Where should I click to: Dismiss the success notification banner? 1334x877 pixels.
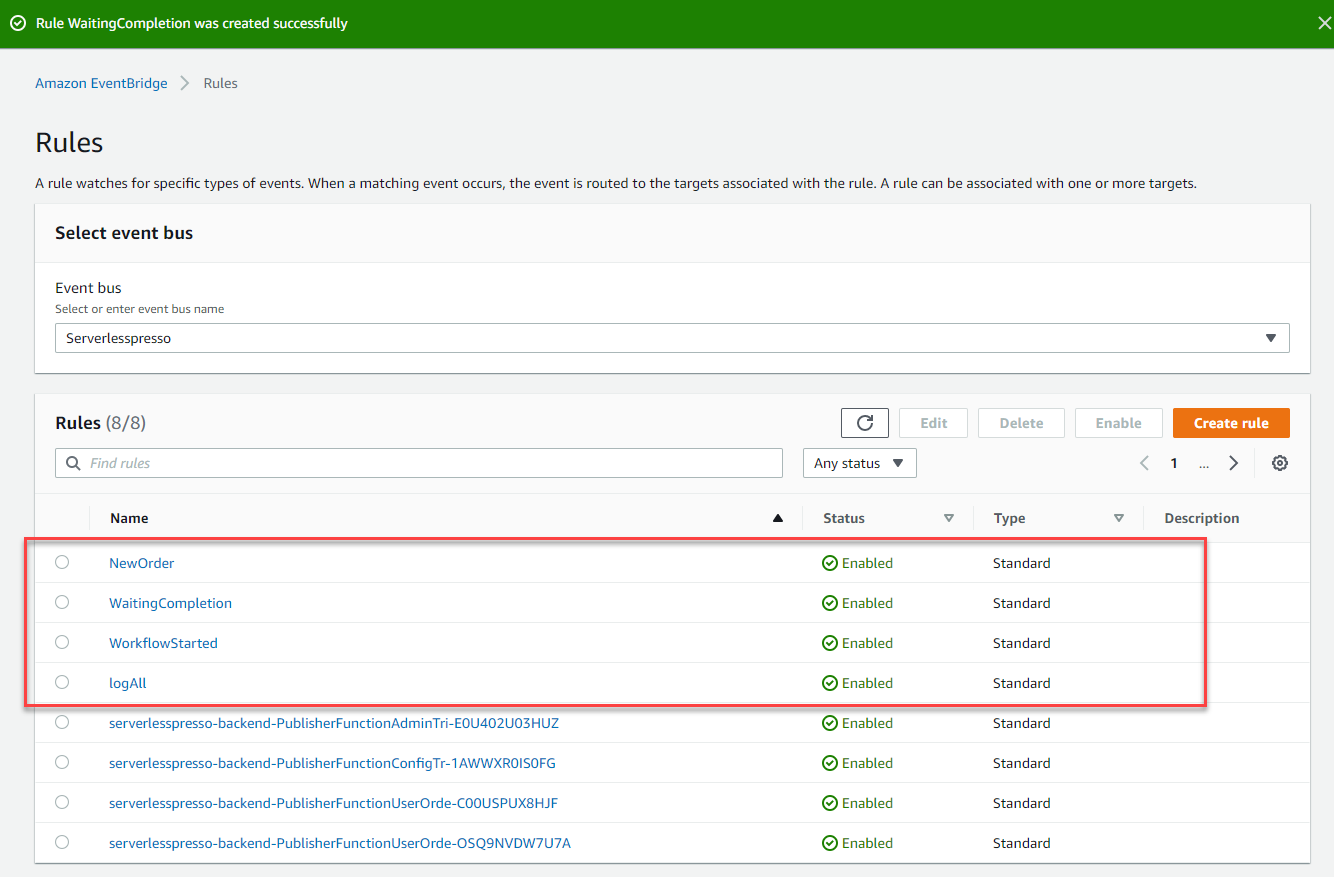(x=1324, y=23)
